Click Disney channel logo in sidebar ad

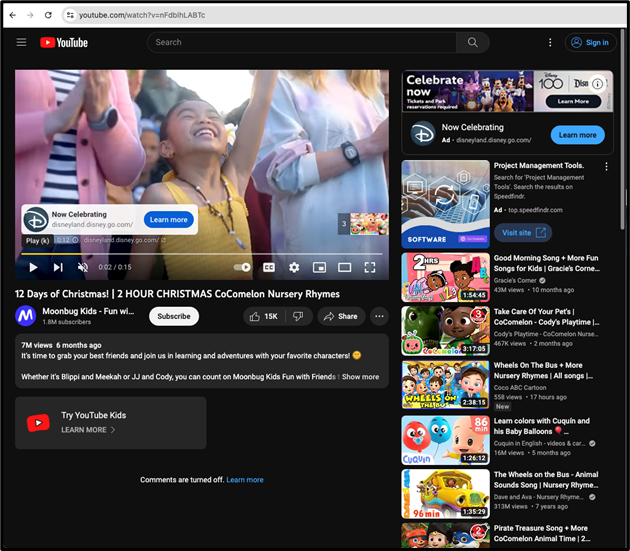pyautogui.click(x=423, y=133)
